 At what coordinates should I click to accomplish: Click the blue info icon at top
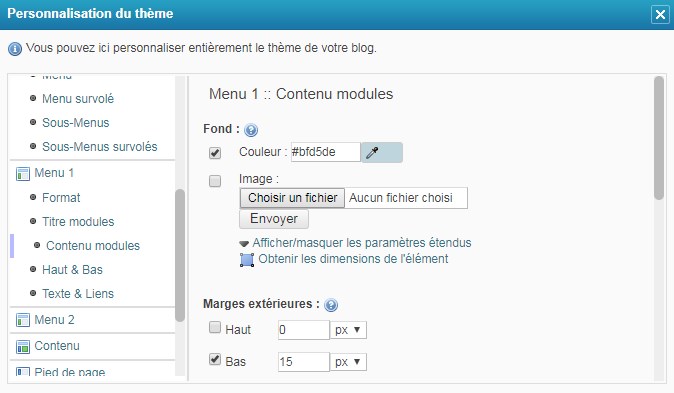point(15,49)
